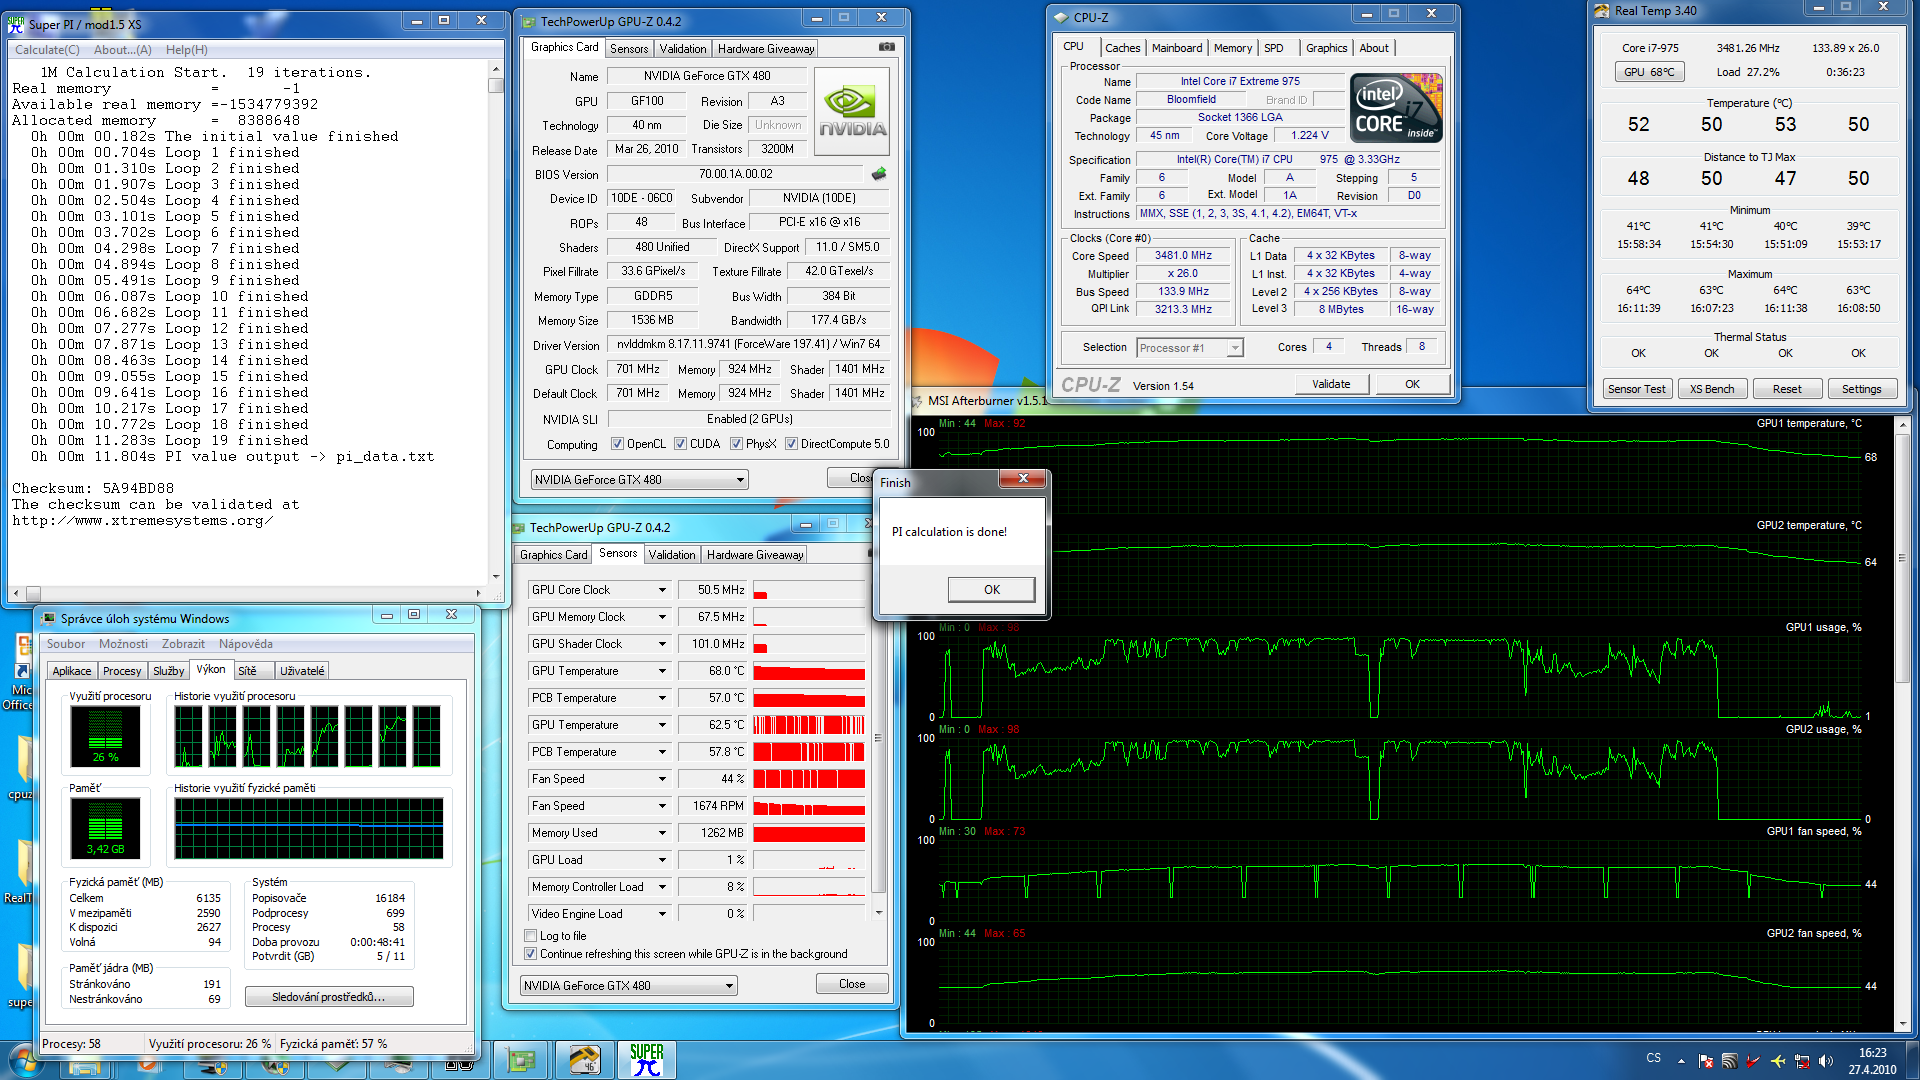Switch to Sensors tab in top GPU-Z
The width and height of the screenshot is (1920, 1080).
point(629,49)
